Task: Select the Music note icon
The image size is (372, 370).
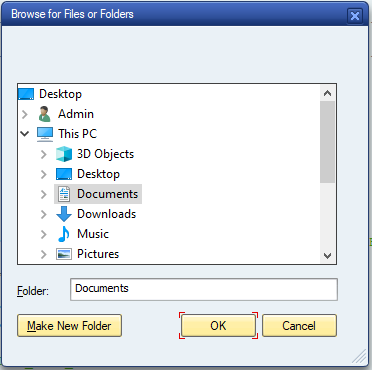Action: point(64,234)
